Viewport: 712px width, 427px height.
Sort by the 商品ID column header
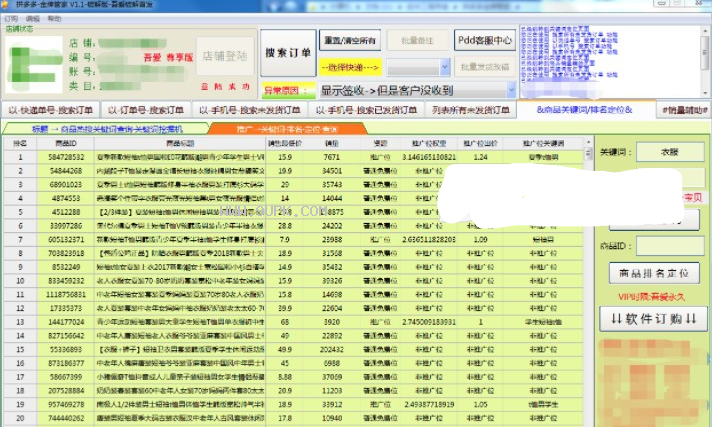coord(66,143)
